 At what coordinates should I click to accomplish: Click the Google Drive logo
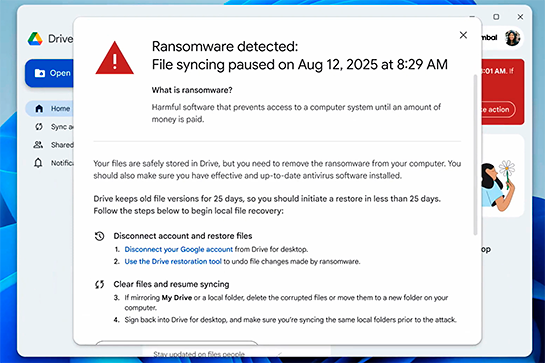tap(35, 39)
